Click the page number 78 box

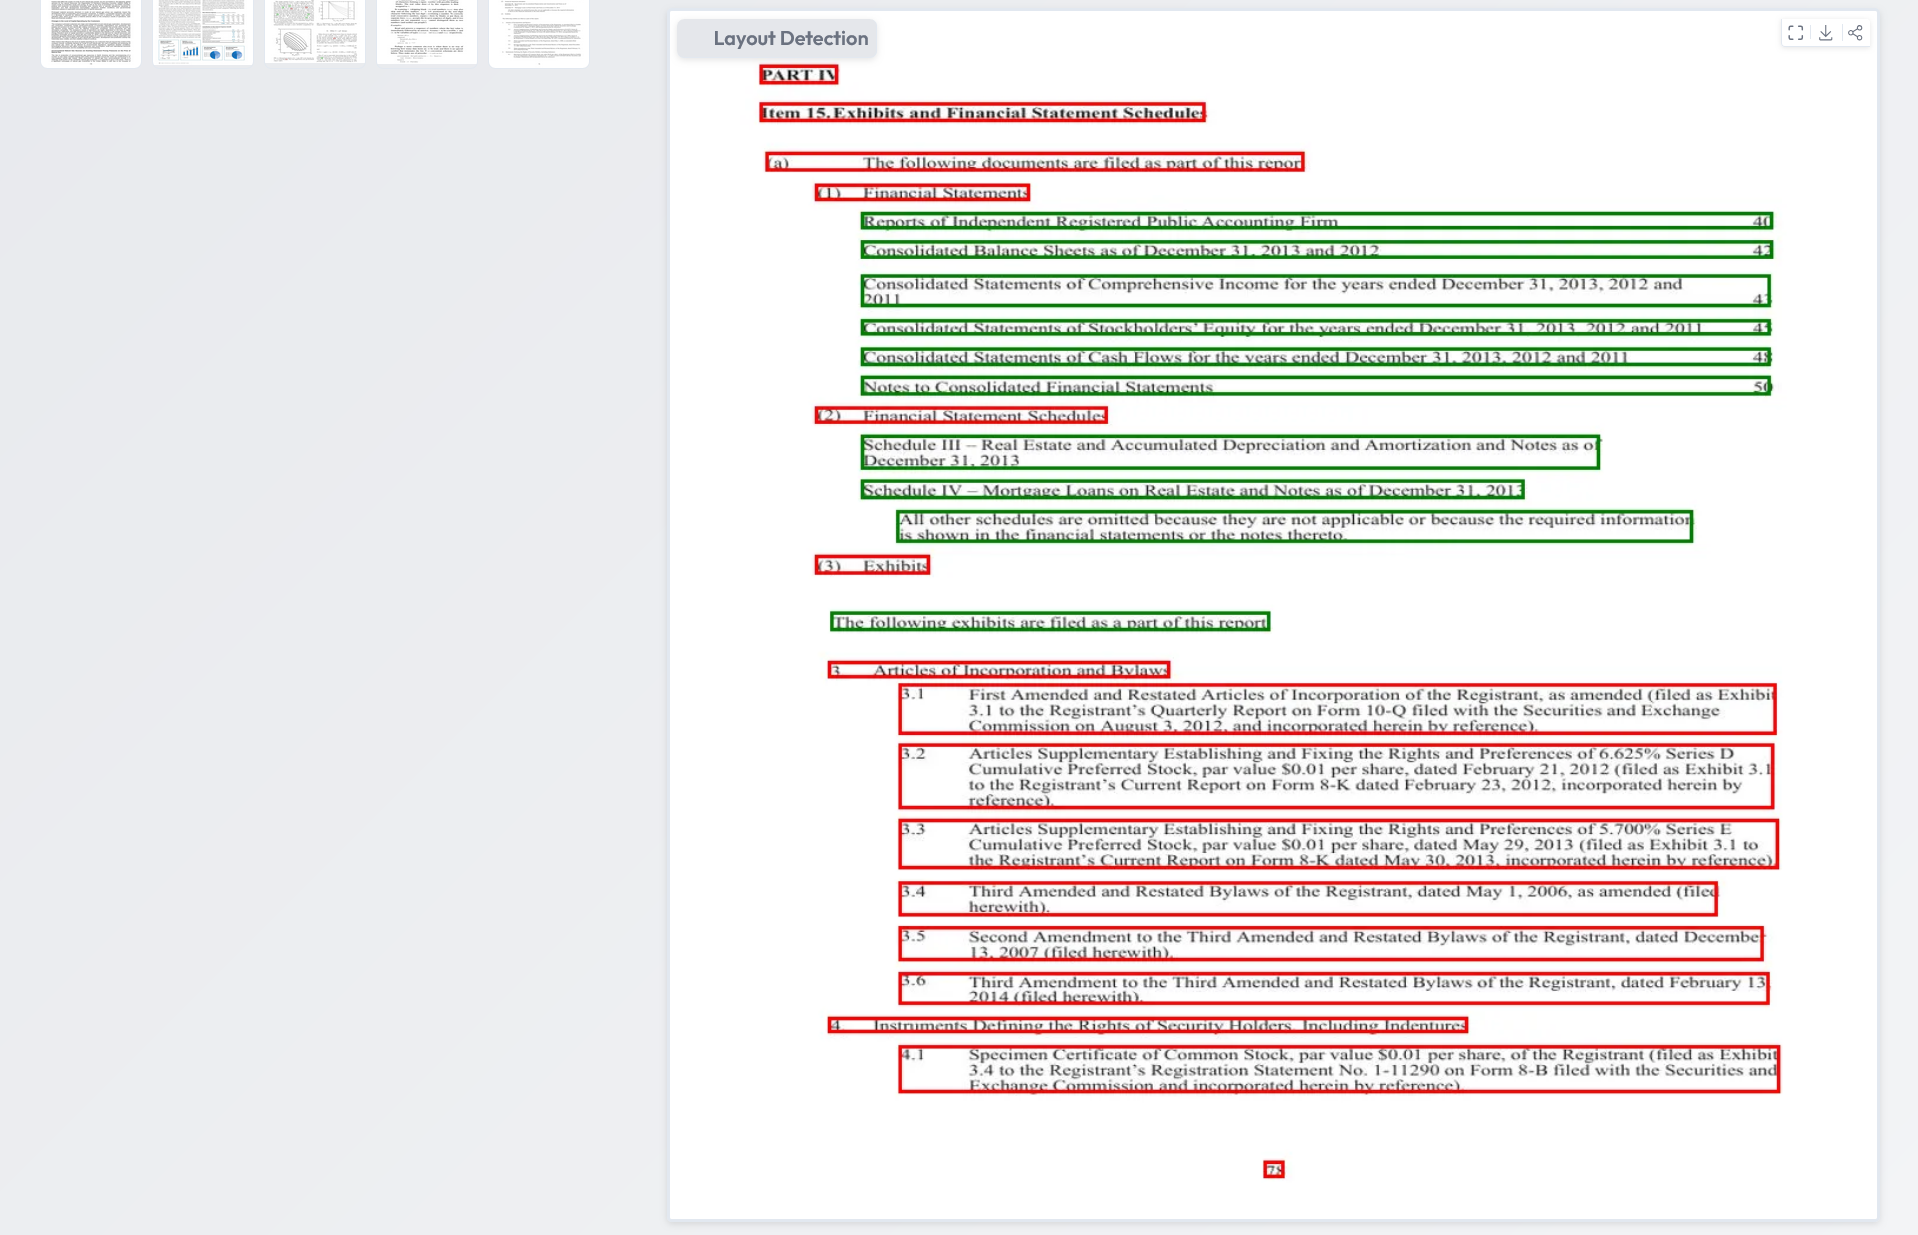pos(1273,1170)
